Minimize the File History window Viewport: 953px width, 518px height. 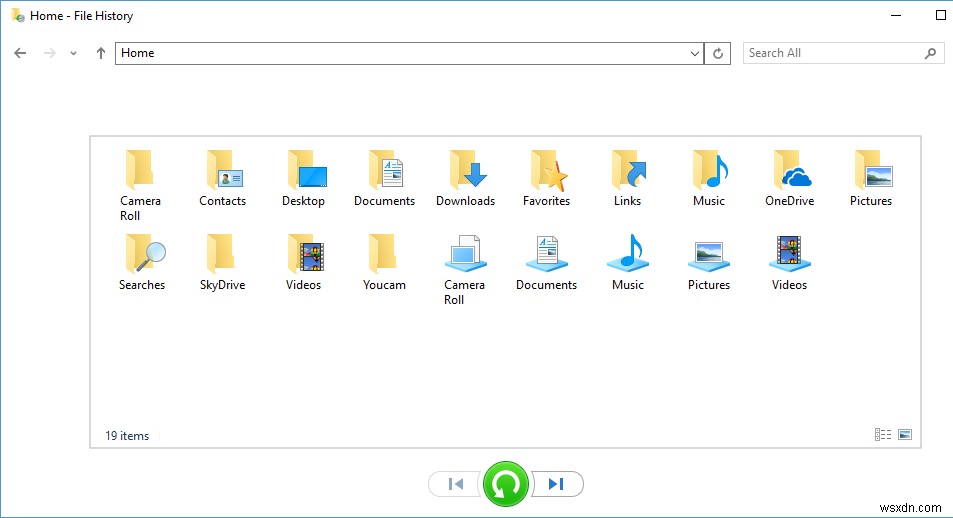click(x=896, y=15)
